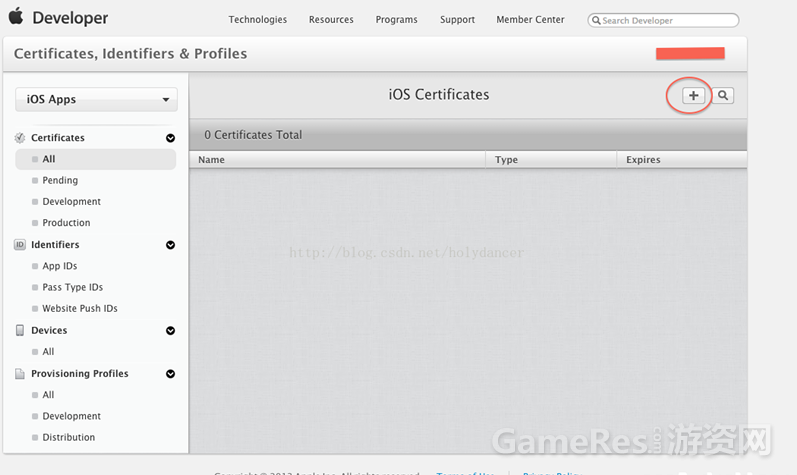The height and width of the screenshot is (475, 797).
Task: Click the Certificates section heading
Action: pyautogui.click(x=57, y=138)
